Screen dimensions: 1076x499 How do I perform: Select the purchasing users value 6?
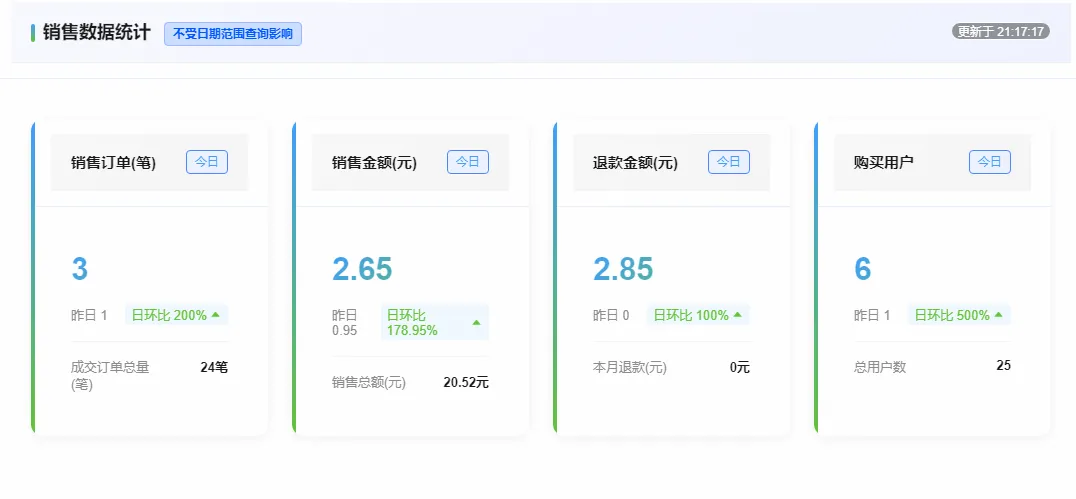pos(863,269)
